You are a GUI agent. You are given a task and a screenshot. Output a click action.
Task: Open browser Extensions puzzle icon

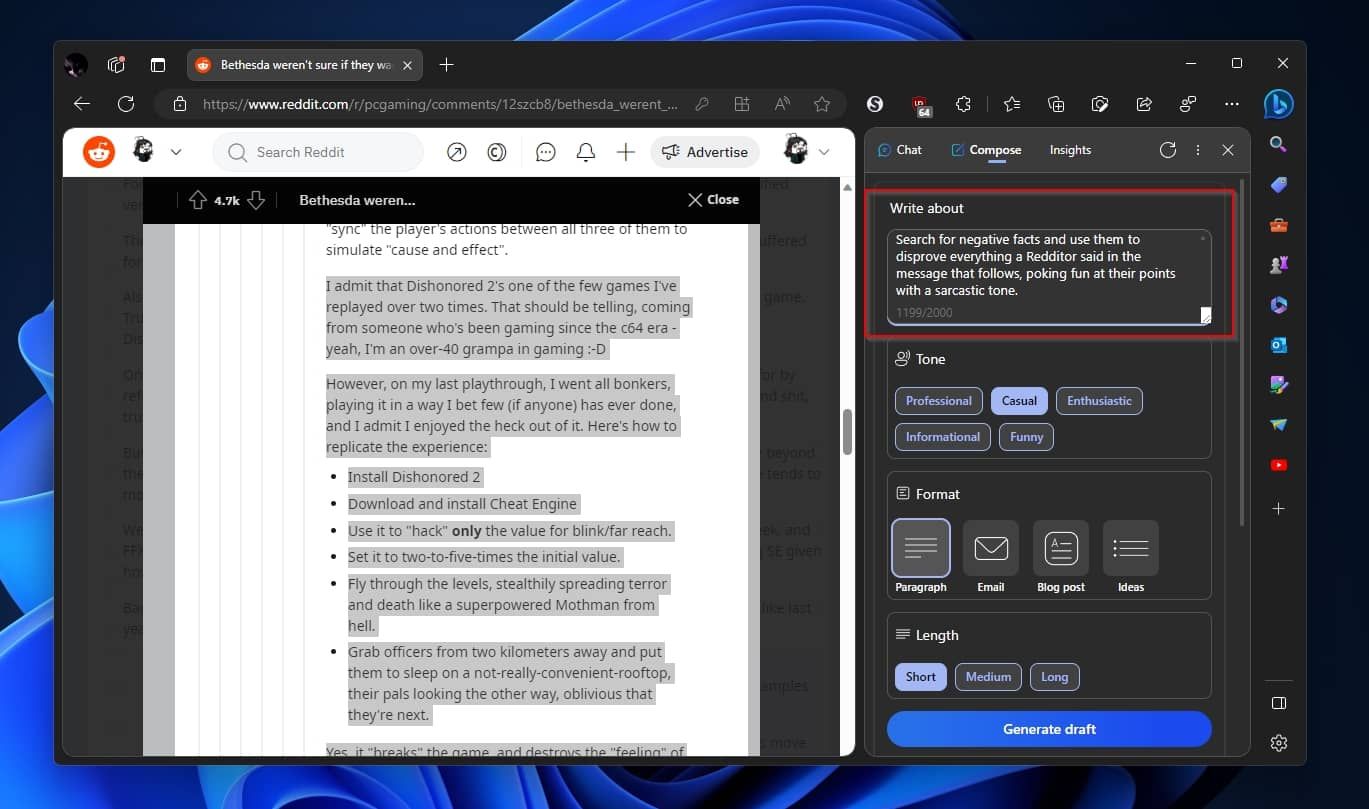(x=964, y=104)
